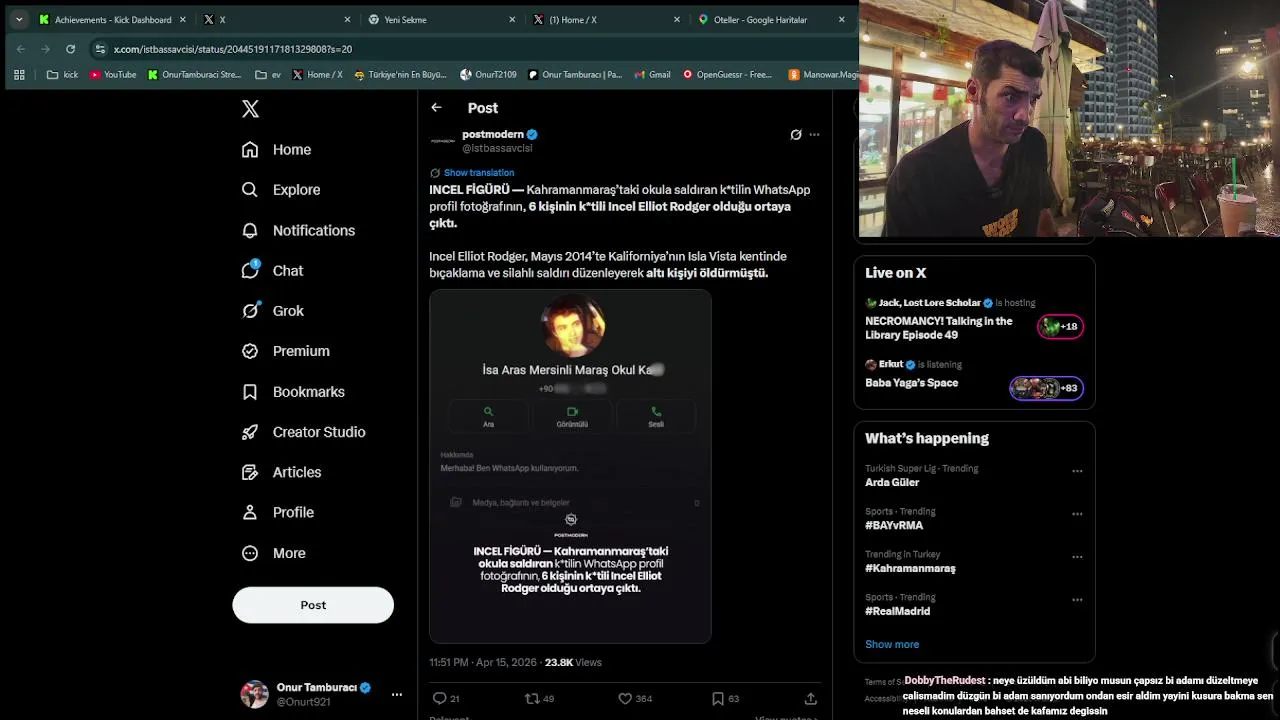Open Grok in the sidebar
This screenshot has height=720, width=1280.
tap(273, 311)
